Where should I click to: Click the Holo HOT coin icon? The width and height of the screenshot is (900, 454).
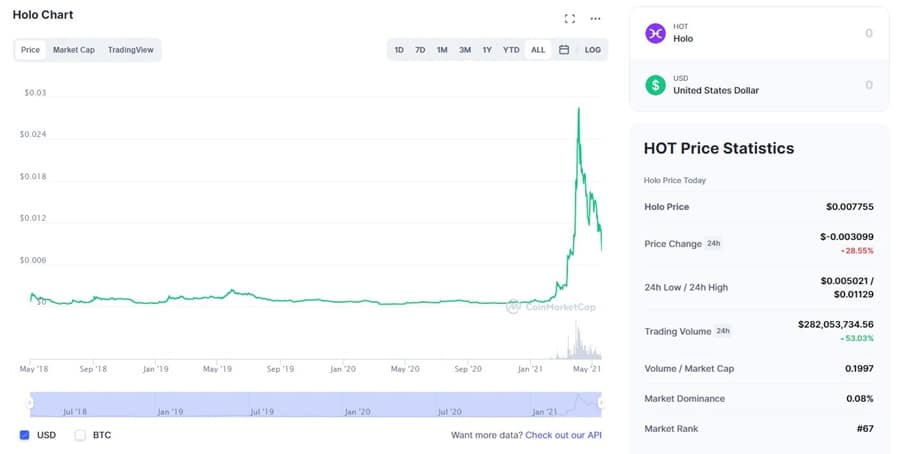click(656, 33)
